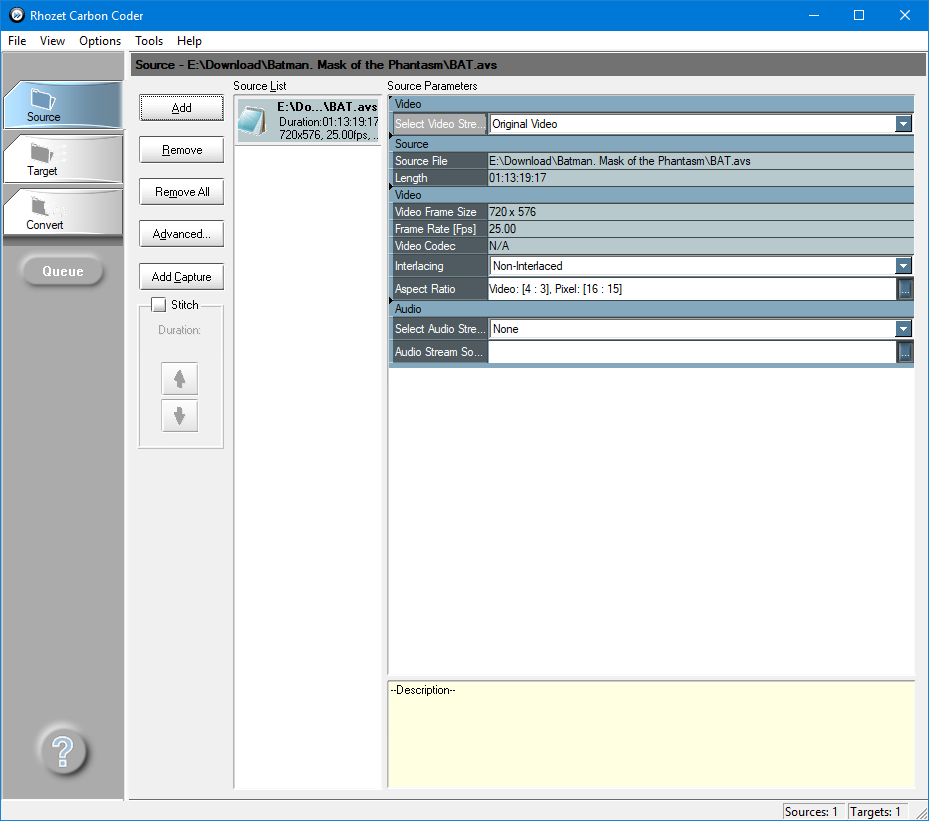This screenshot has width=929, height=821.
Task: Move source up with the up arrow
Action: tap(180, 379)
